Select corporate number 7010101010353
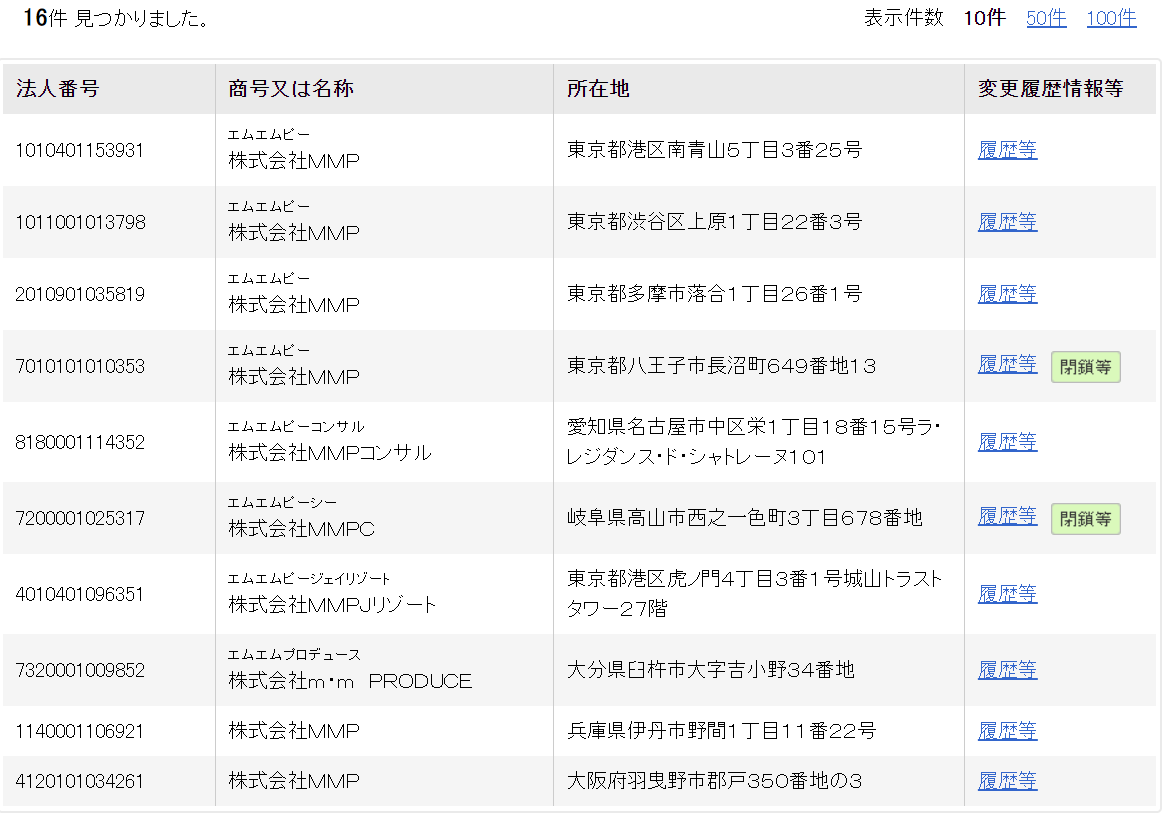Viewport: 1170px width, 817px height. [80, 366]
